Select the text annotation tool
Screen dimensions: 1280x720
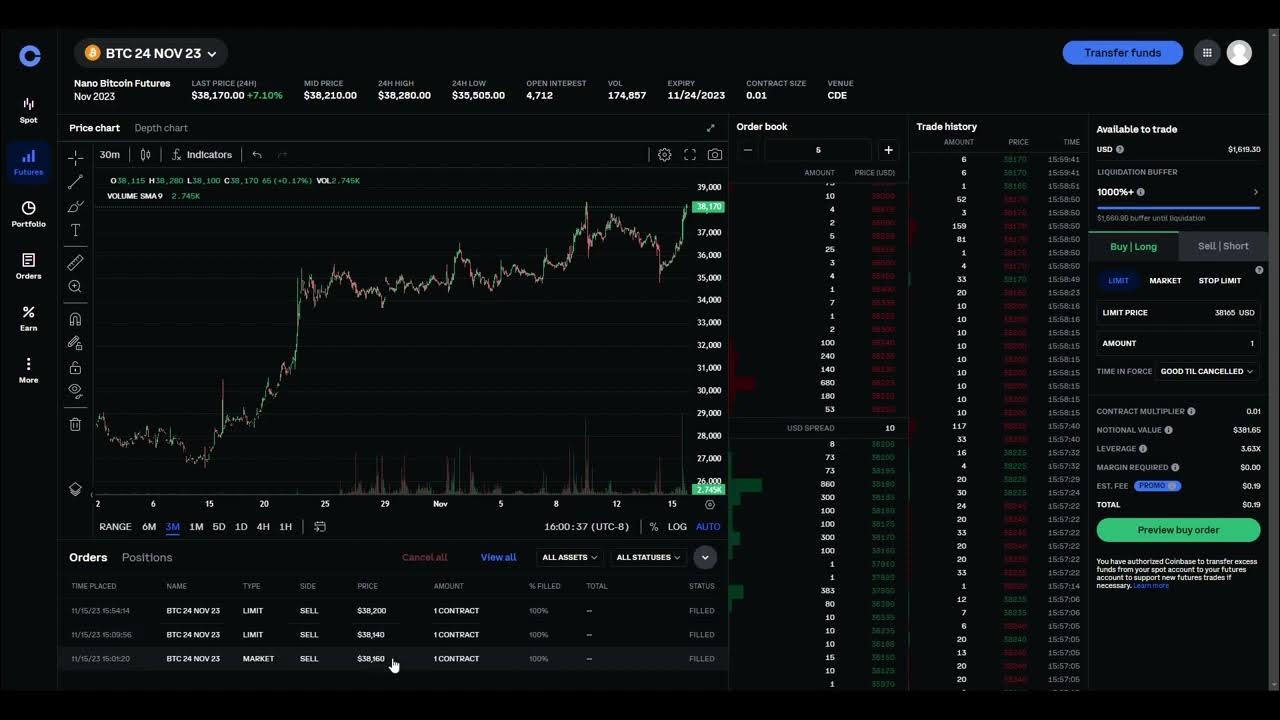tap(75, 230)
